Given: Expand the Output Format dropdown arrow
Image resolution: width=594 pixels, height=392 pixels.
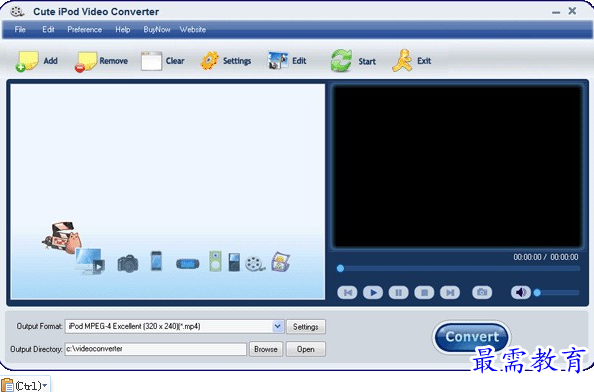Looking at the screenshot, I should click(278, 326).
